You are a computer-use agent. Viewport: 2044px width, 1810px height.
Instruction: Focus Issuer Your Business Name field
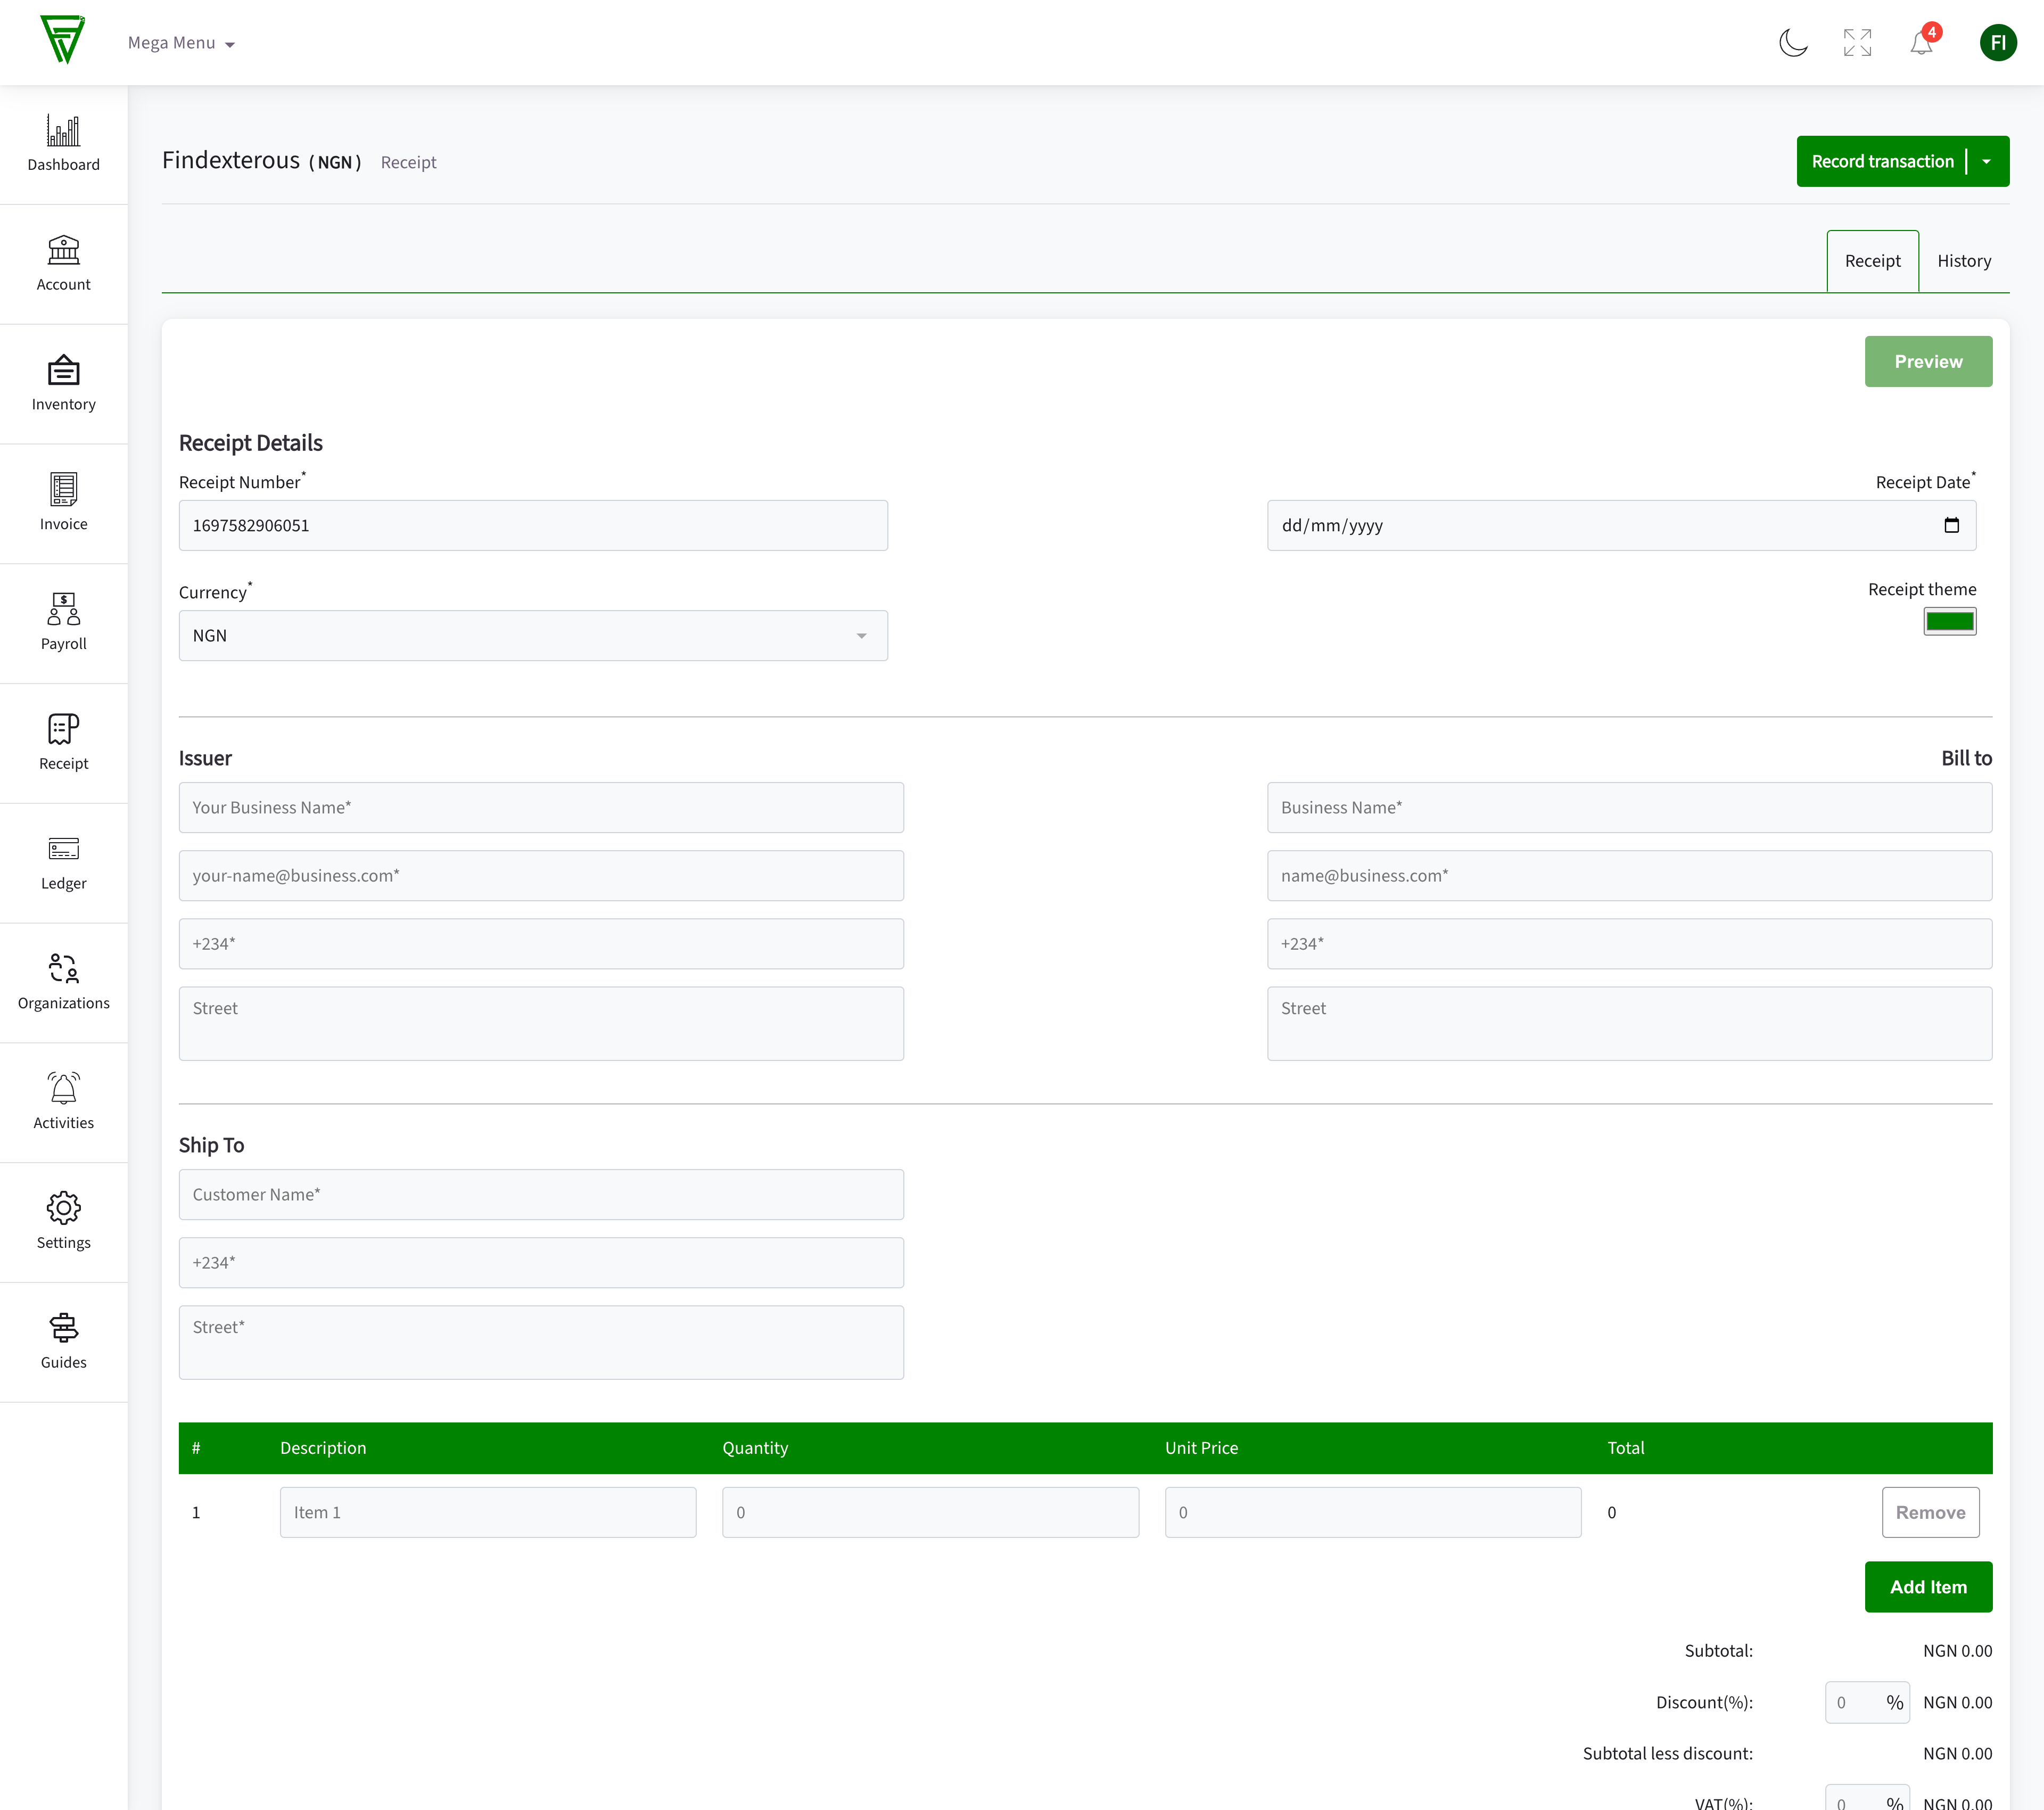point(541,808)
